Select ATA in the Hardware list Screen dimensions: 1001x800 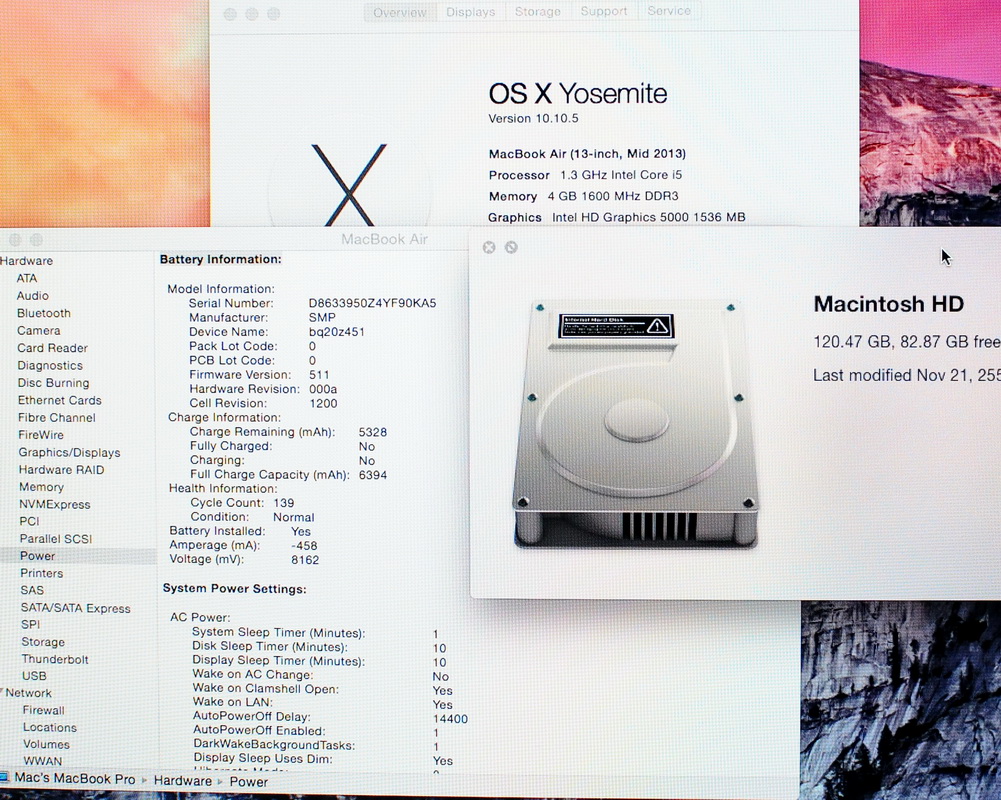click(x=27, y=278)
